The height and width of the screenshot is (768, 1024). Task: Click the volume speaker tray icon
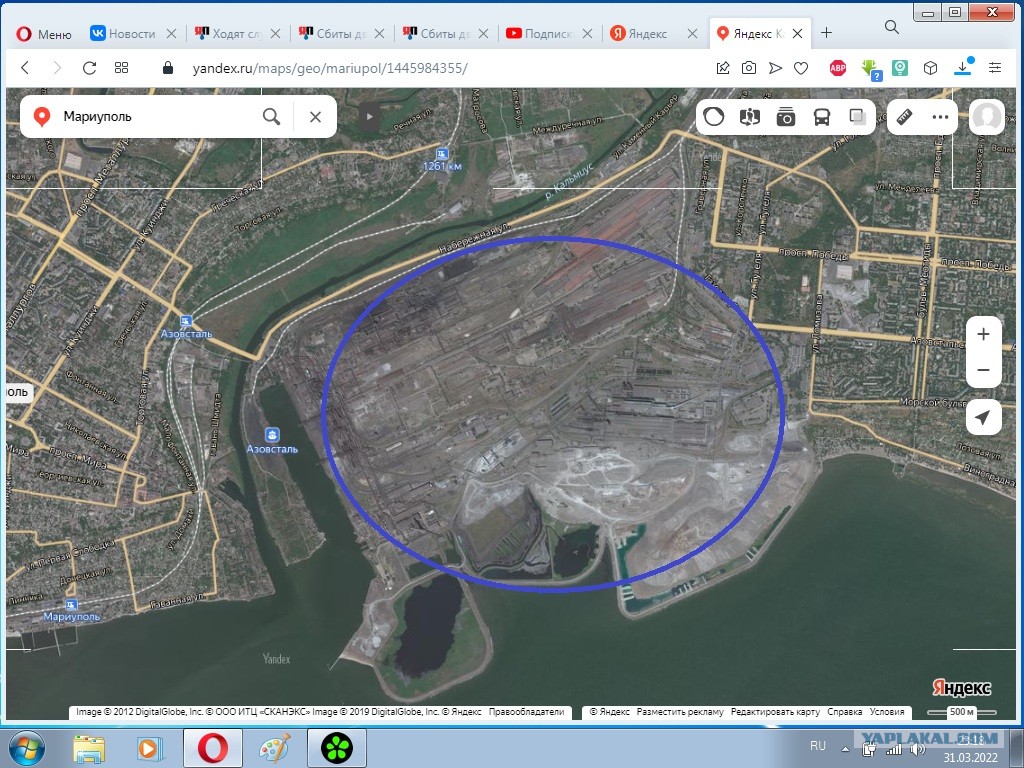[x=918, y=749]
